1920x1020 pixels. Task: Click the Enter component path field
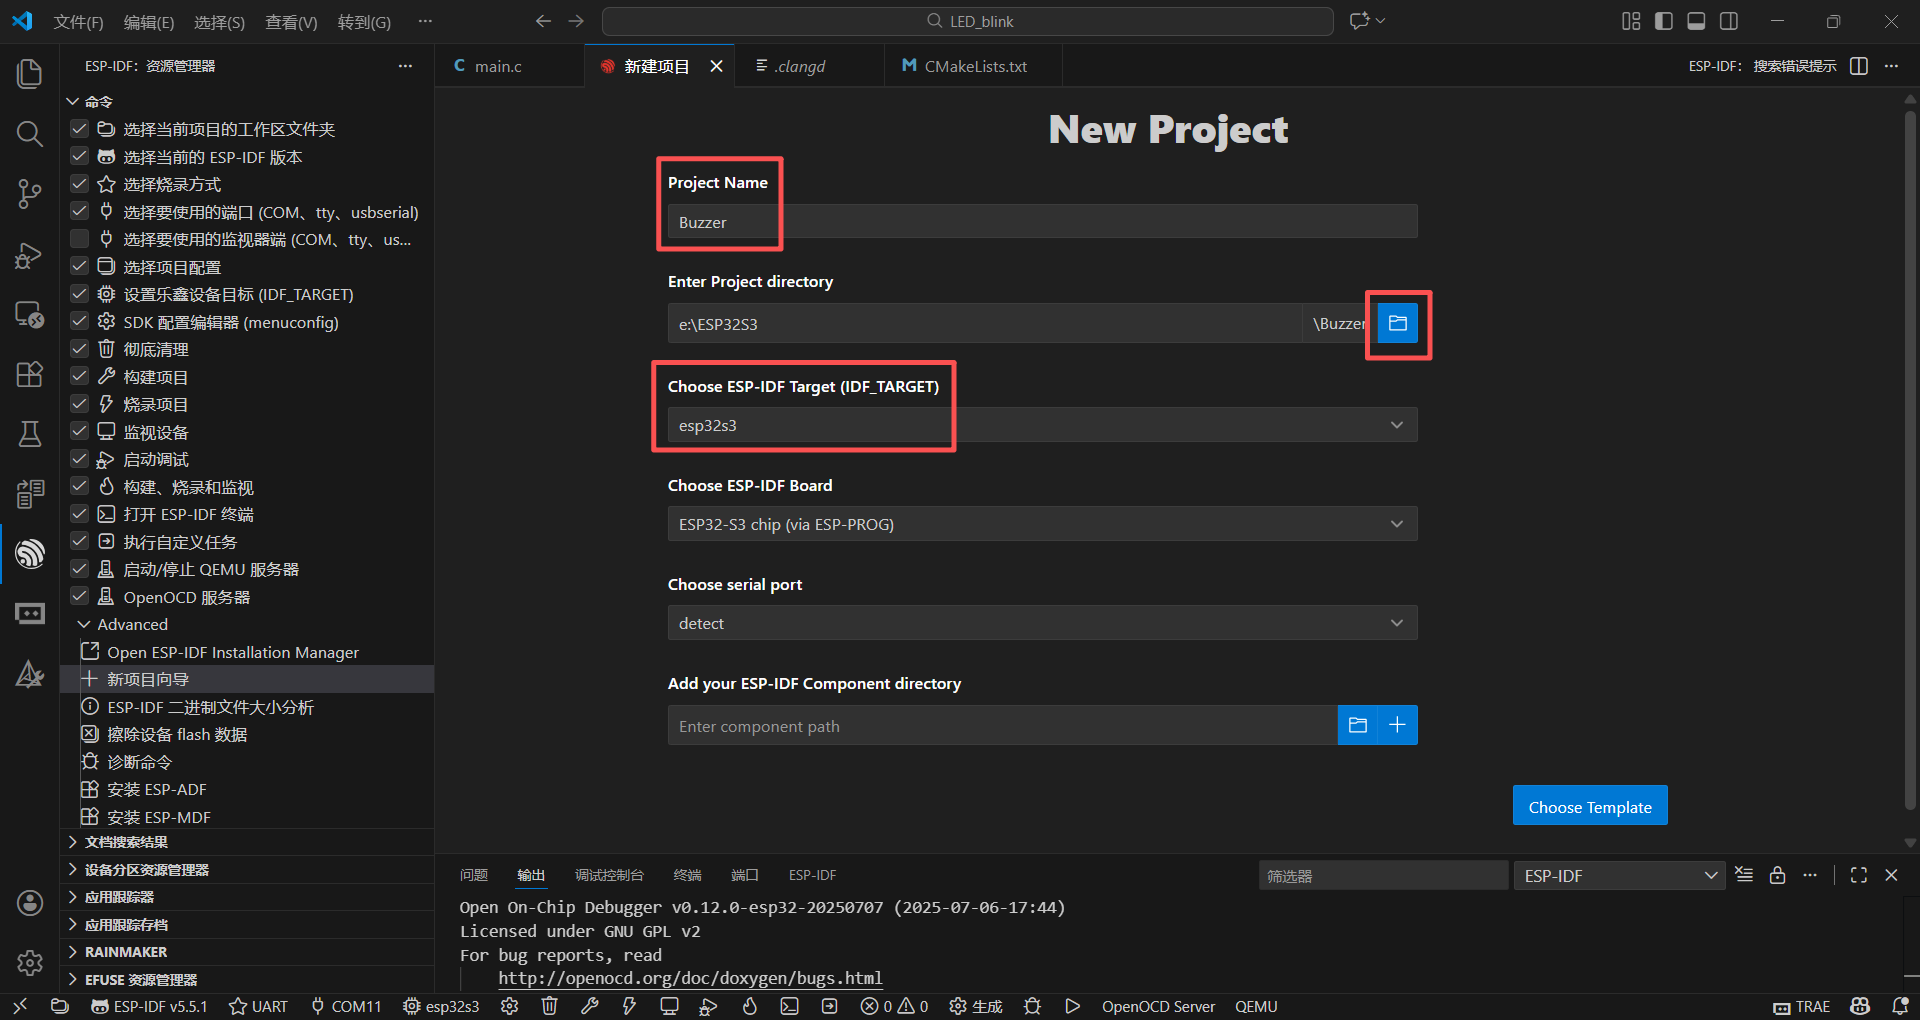(1003, 725)
